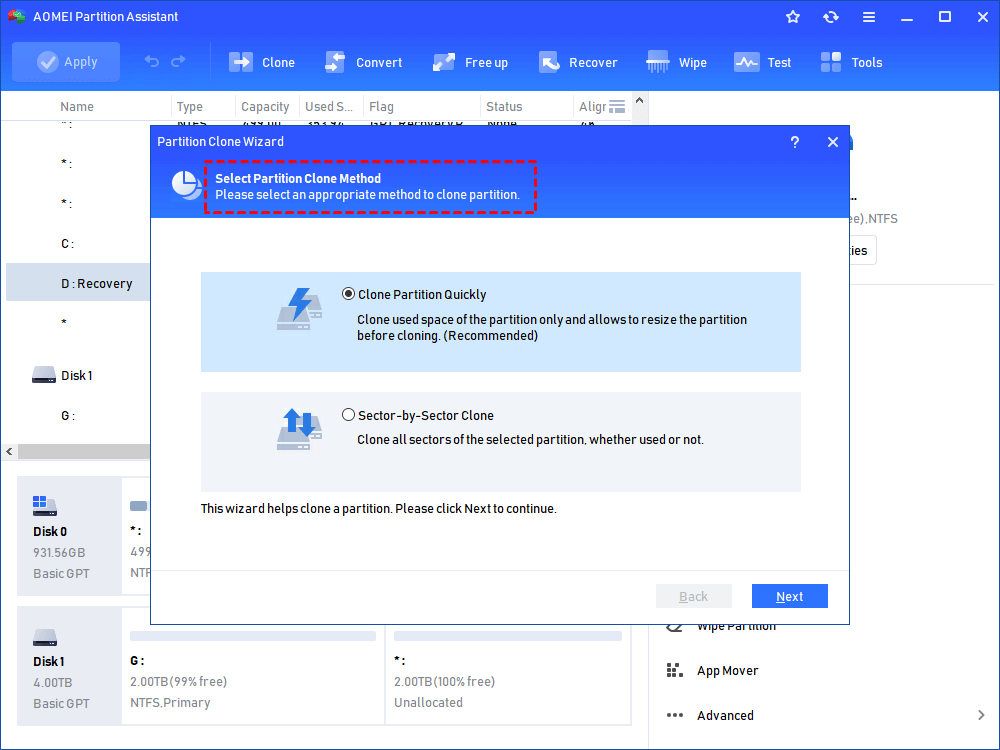Click the Disk 1 icon in disk map

45,637
